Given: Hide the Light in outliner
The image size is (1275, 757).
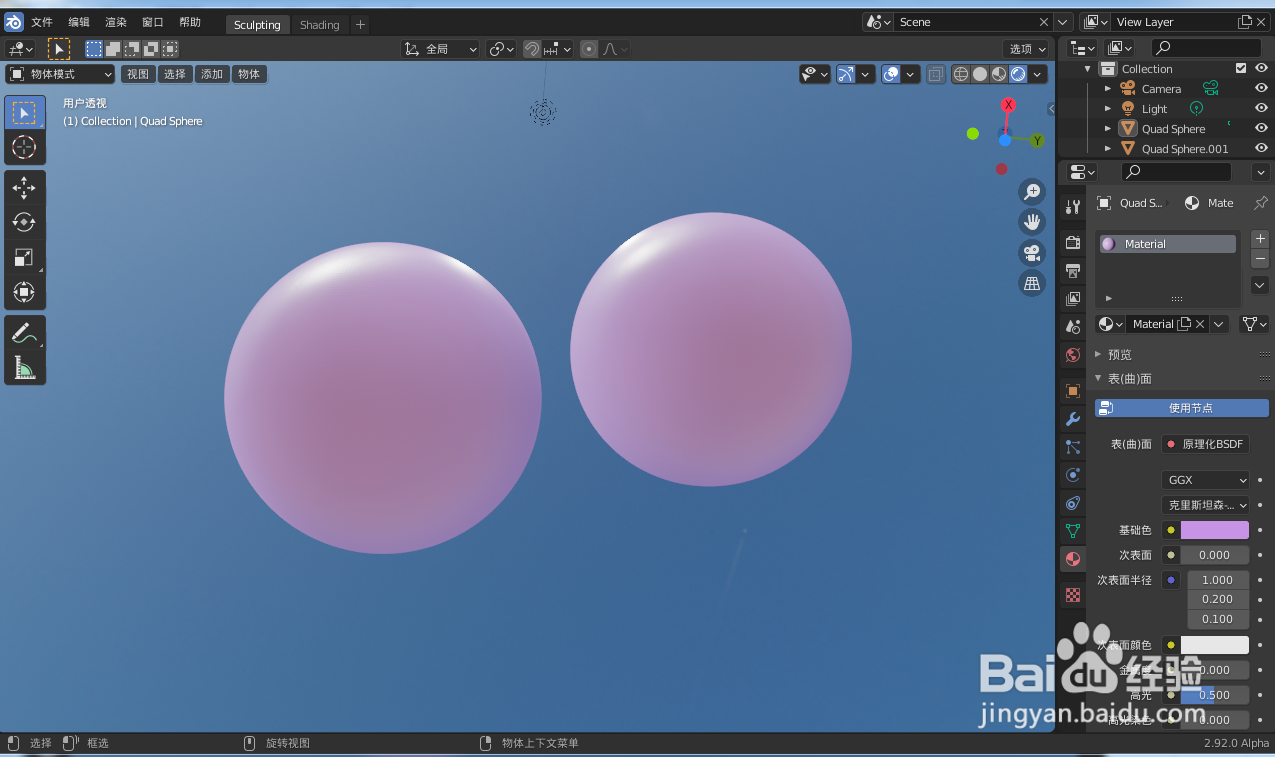Looking at the screenshot, I should click(1261, 108).
